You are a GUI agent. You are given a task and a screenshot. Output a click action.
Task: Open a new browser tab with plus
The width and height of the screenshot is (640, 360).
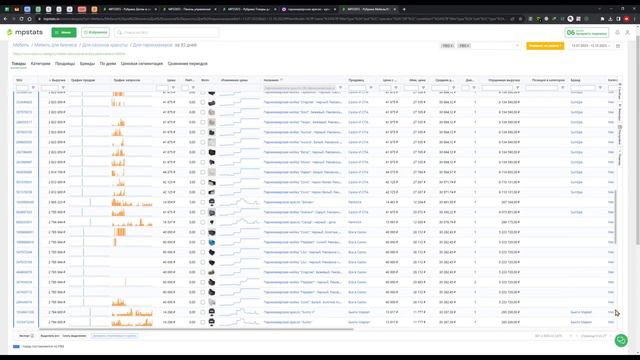click(x=404, y=9)
